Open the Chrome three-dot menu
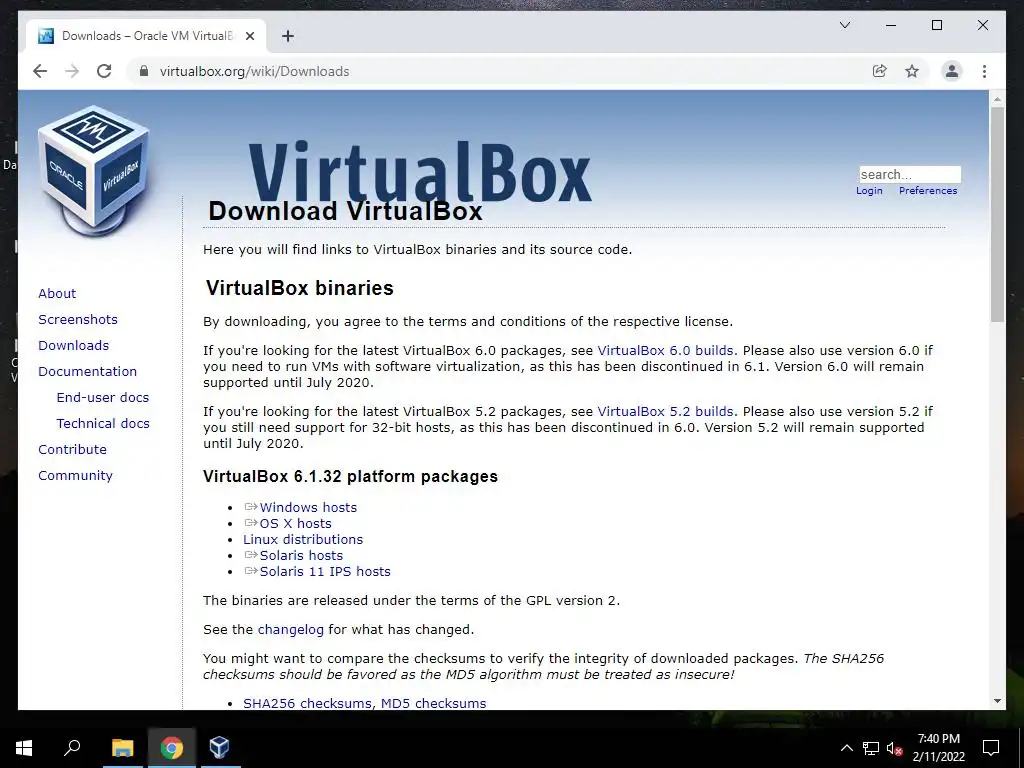Image resolution: width=1024 pixels, height=768 pixels. 984,71
